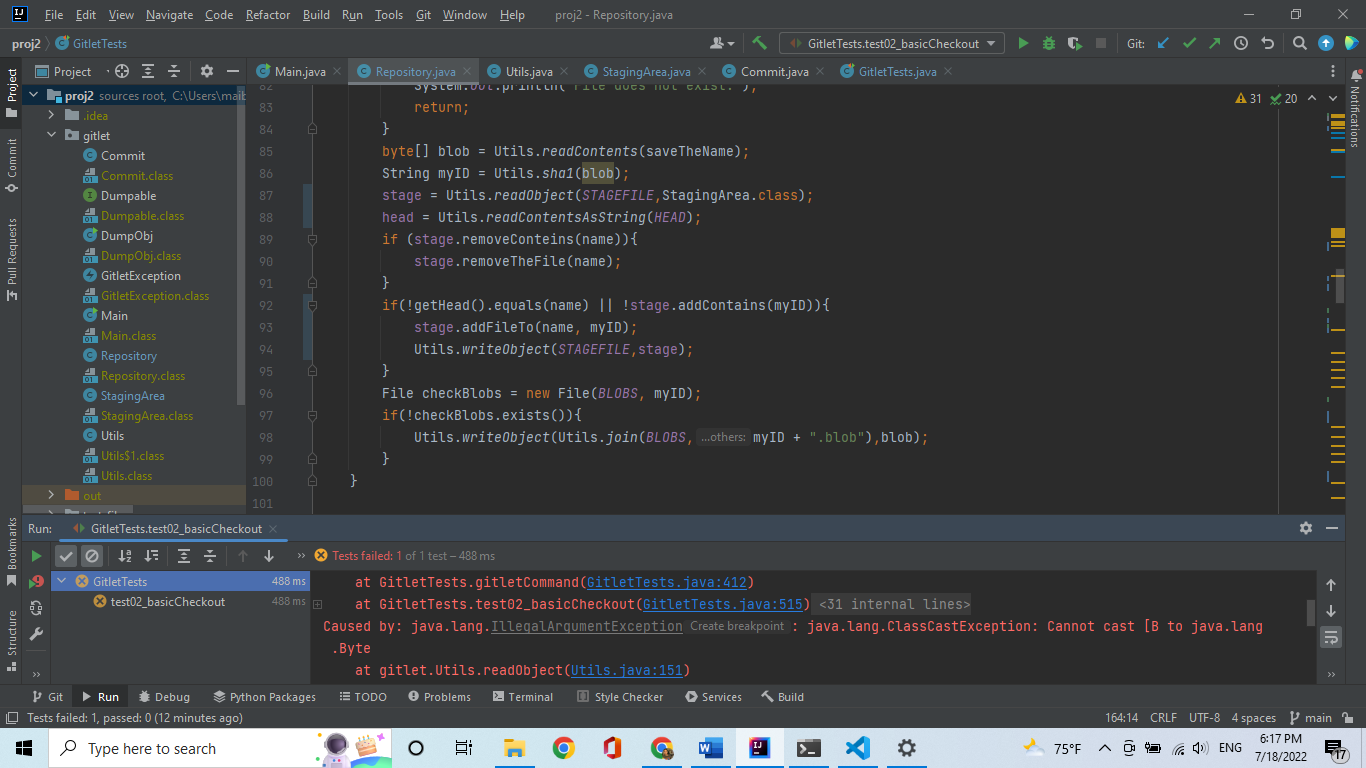Viewport: 1366px width, 768px height.
Task: Expand the out folder in project tree
Action: [x=52, y=495]
